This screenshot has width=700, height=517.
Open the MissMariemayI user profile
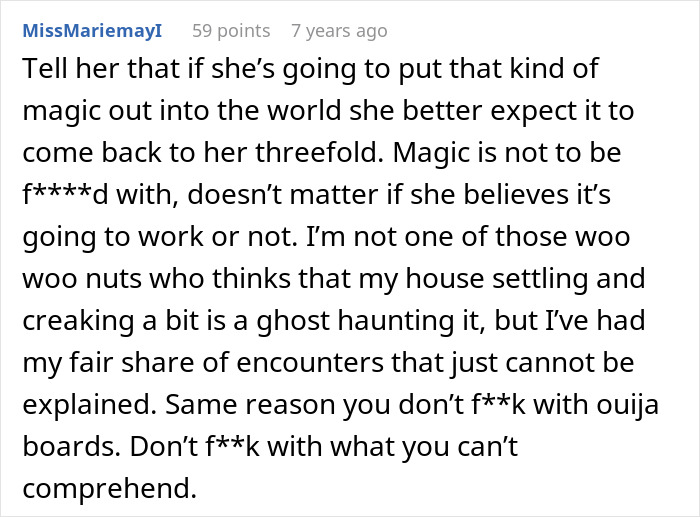92,31
